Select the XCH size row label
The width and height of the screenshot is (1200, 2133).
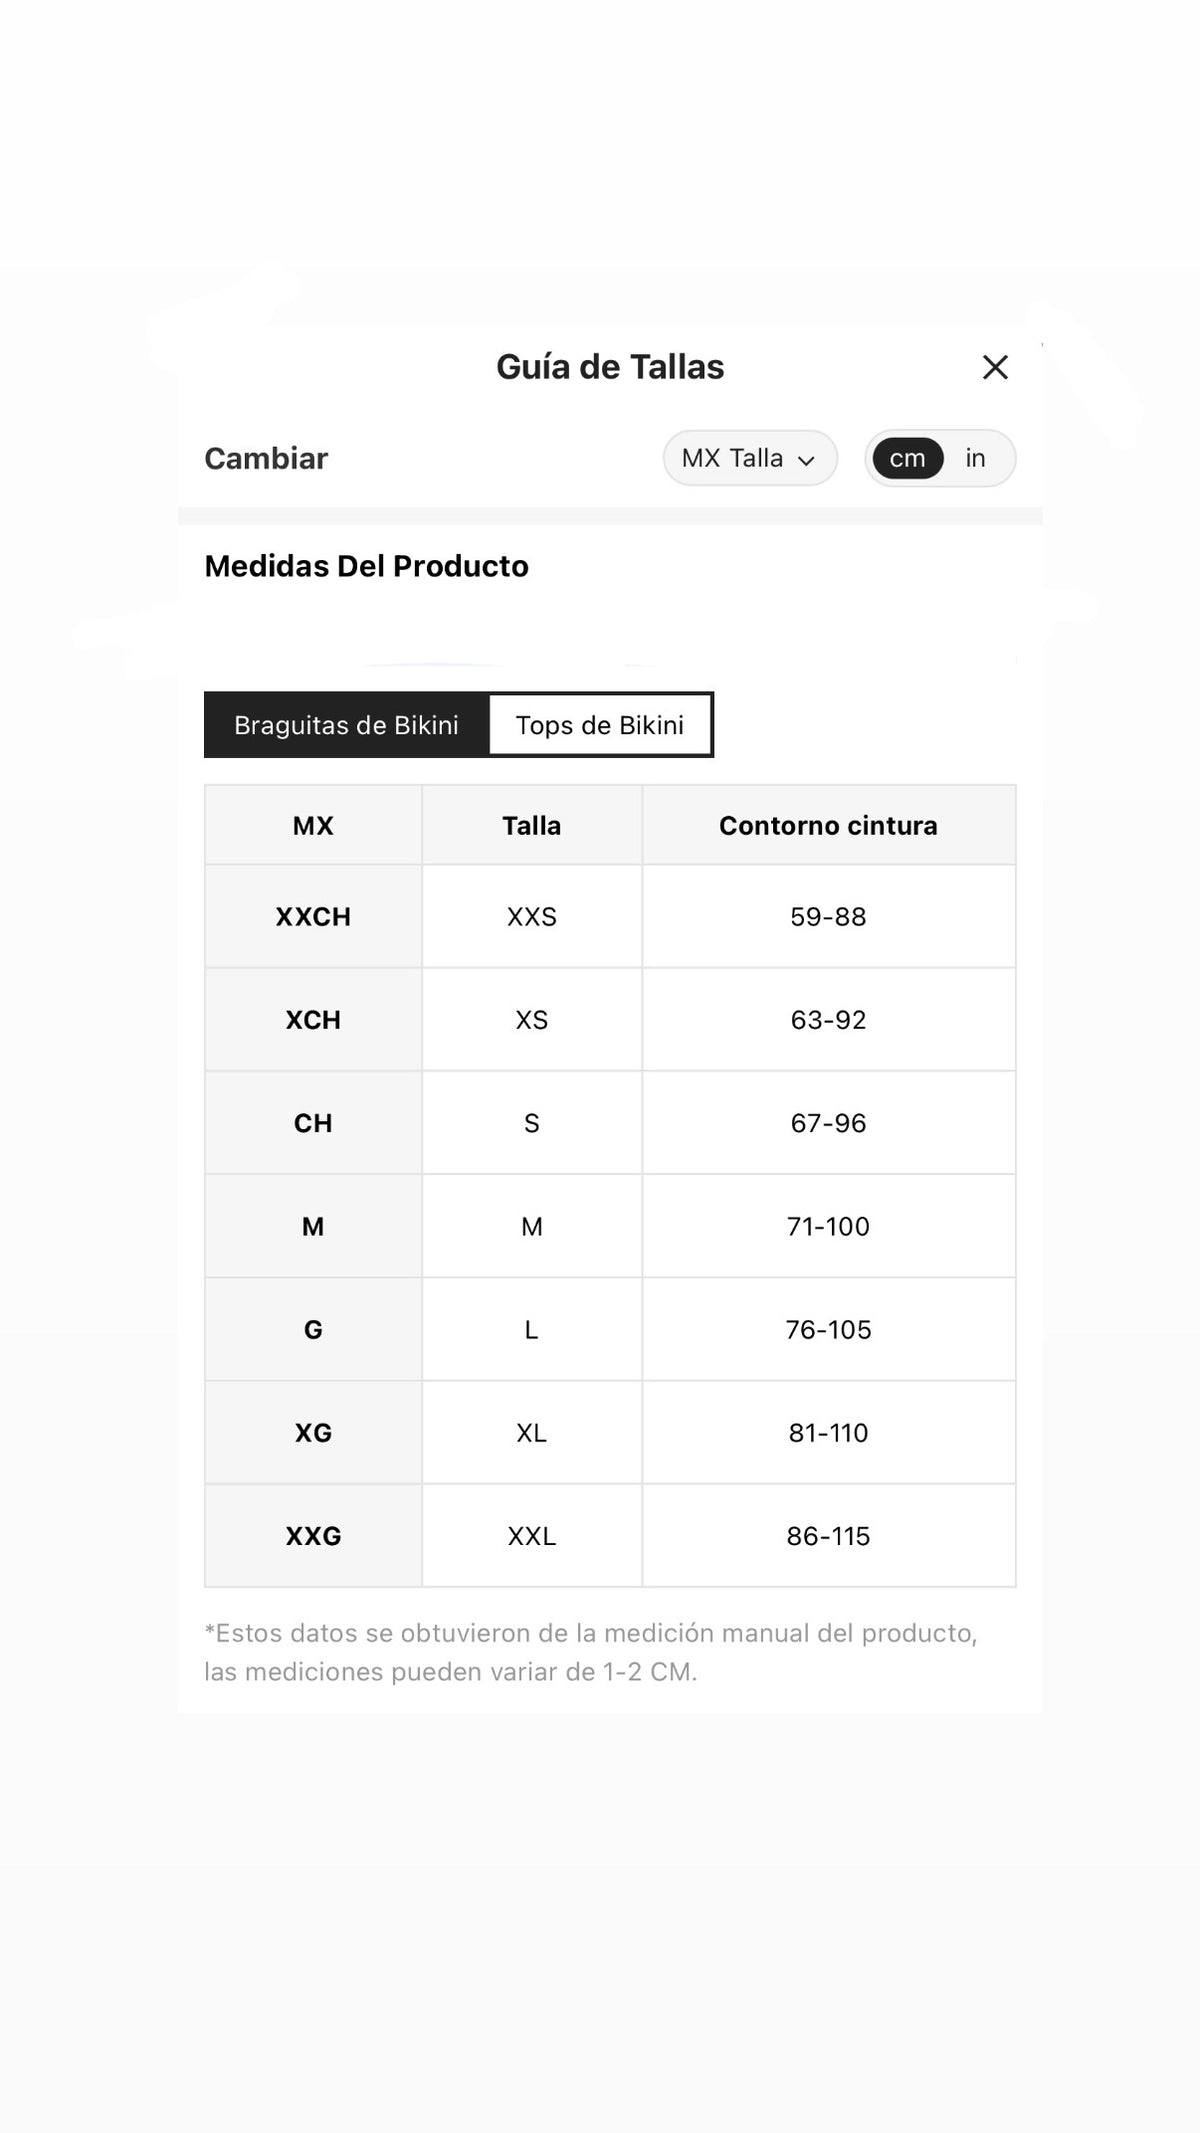(313, 1020)
